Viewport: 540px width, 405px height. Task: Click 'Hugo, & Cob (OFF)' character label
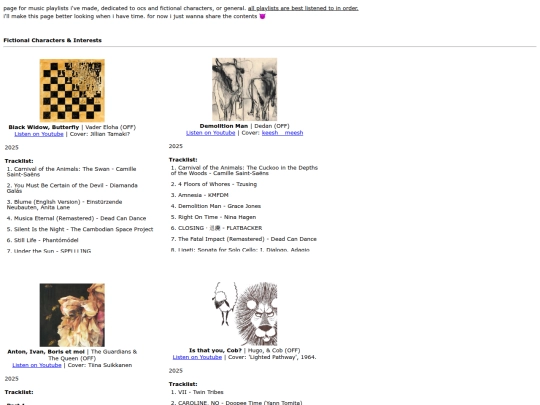[274, 350]
